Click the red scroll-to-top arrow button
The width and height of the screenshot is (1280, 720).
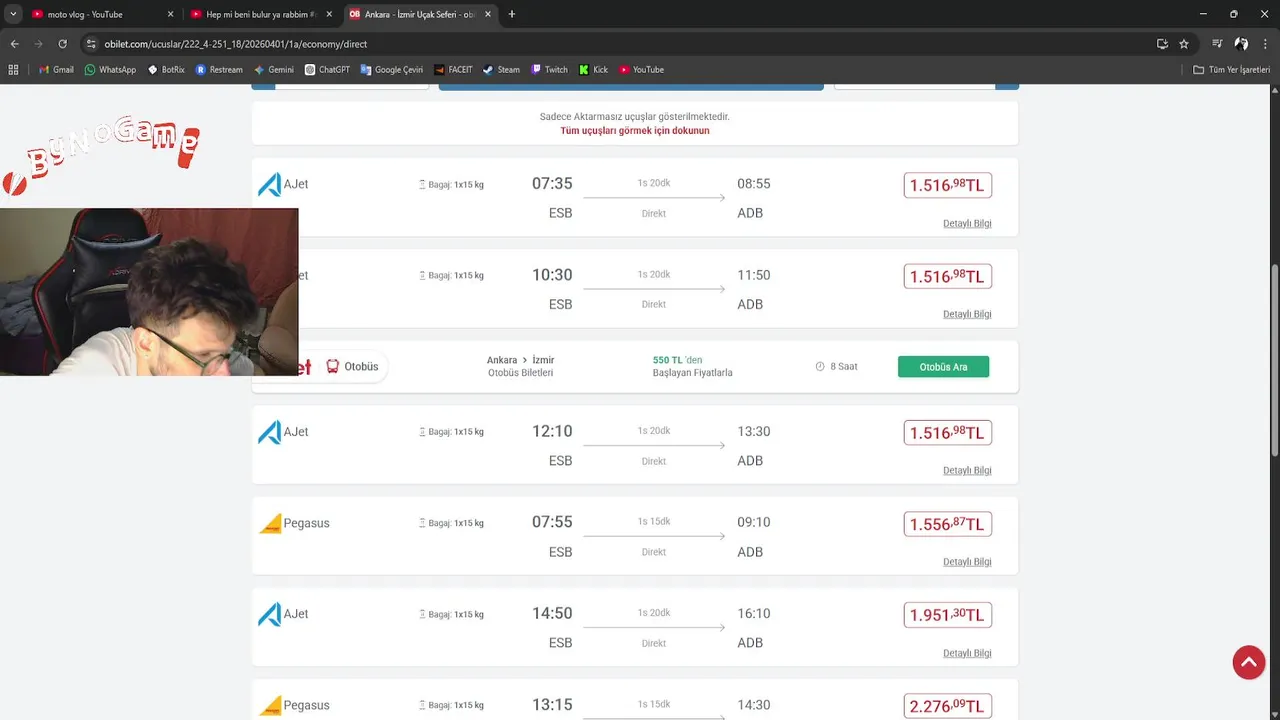pos(1248,662)
